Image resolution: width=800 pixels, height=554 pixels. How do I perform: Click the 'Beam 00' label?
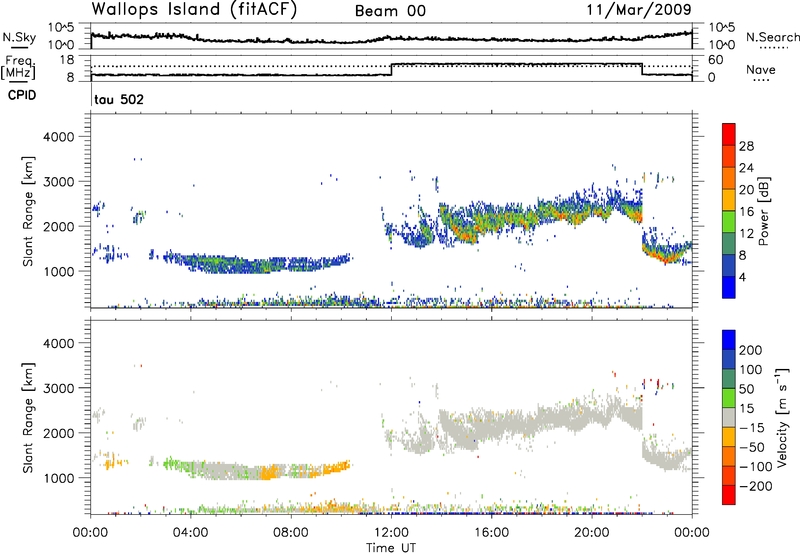point(390,11)
